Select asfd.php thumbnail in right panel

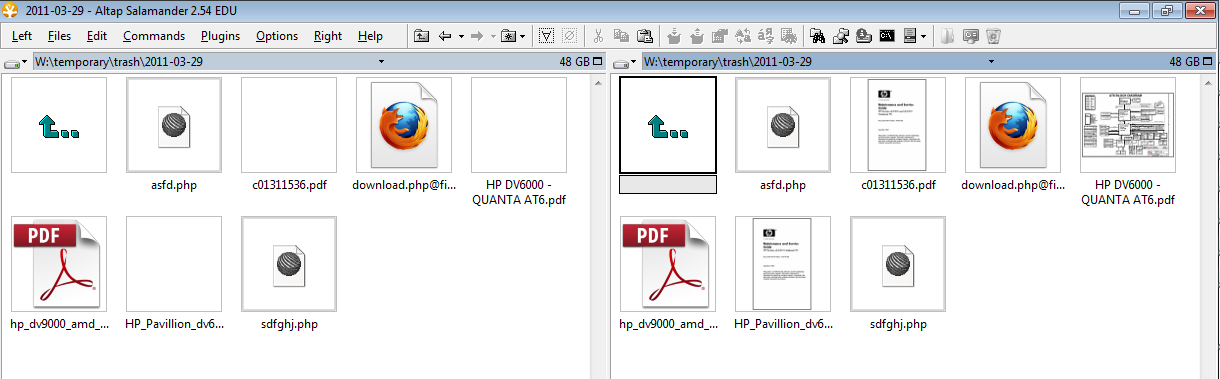click(x=783, y=125)
